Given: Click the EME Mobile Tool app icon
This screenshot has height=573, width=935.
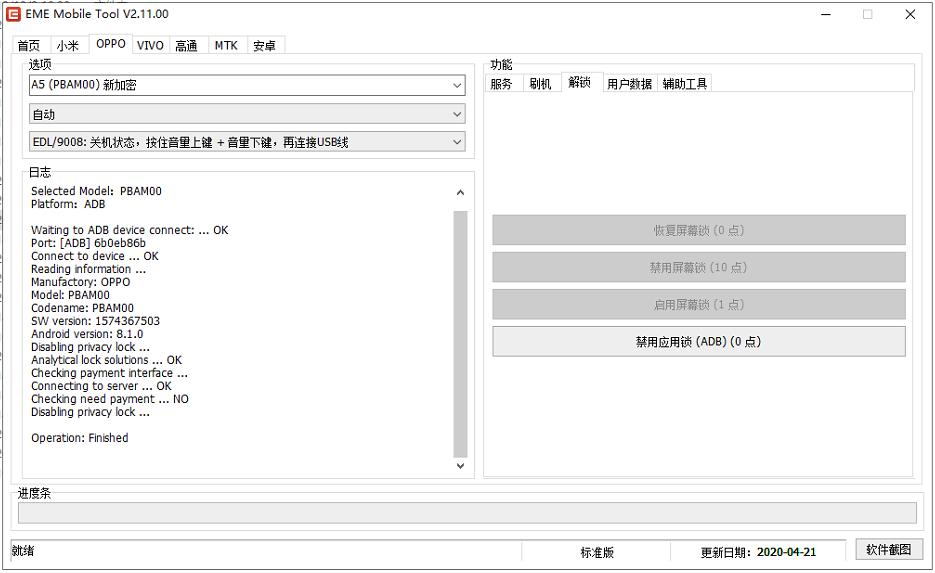Looking at the screenshot, I should click(13, 14).
